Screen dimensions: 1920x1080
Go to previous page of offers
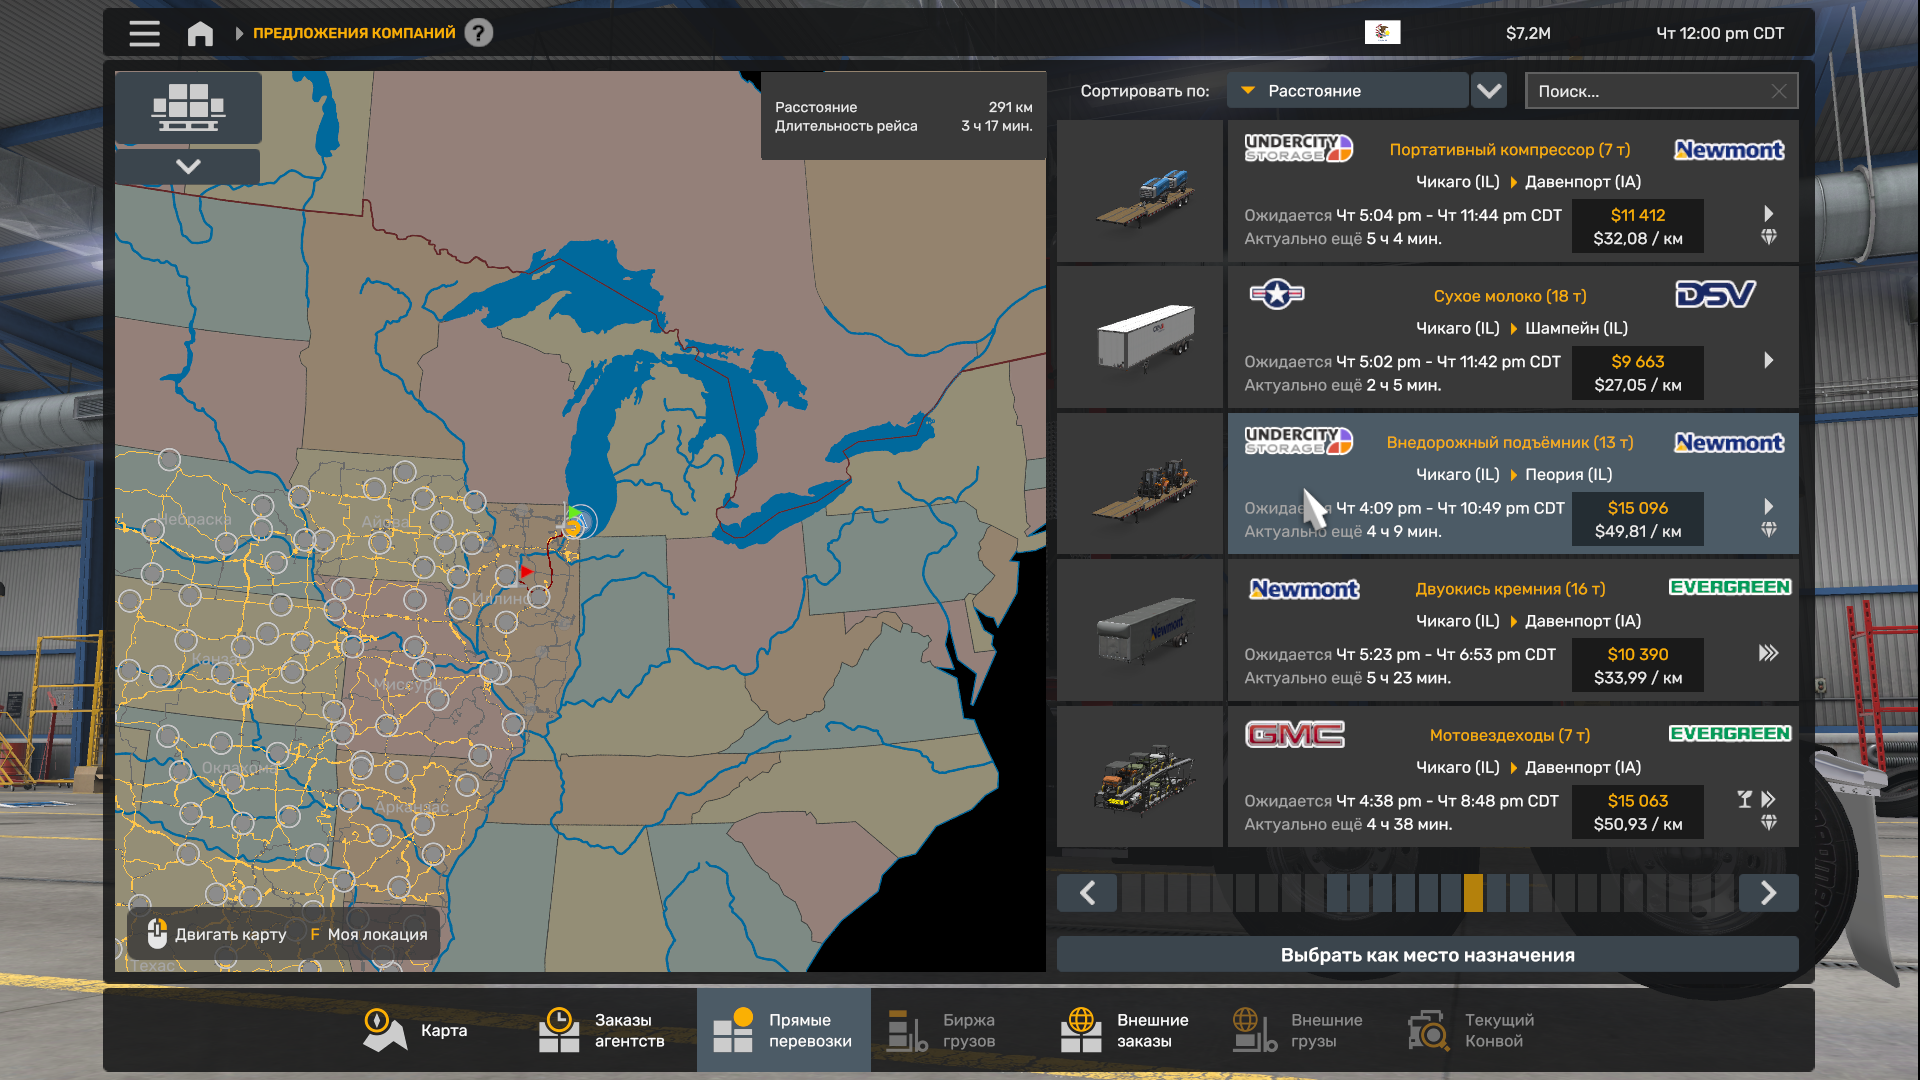1087,893
